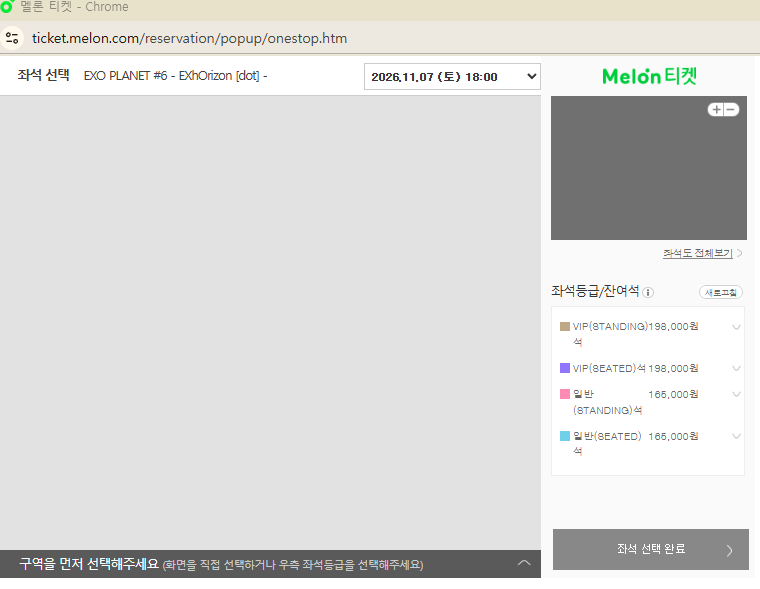Click the URL ticket.melon.com address field
Screen dimensions: 760x589
click(190, 38)
